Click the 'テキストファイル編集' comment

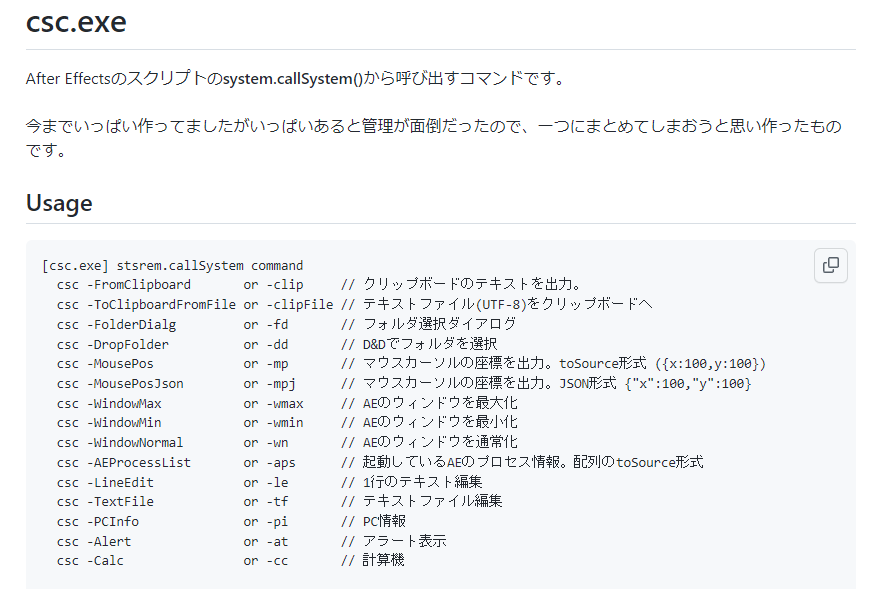coord(432,501)
